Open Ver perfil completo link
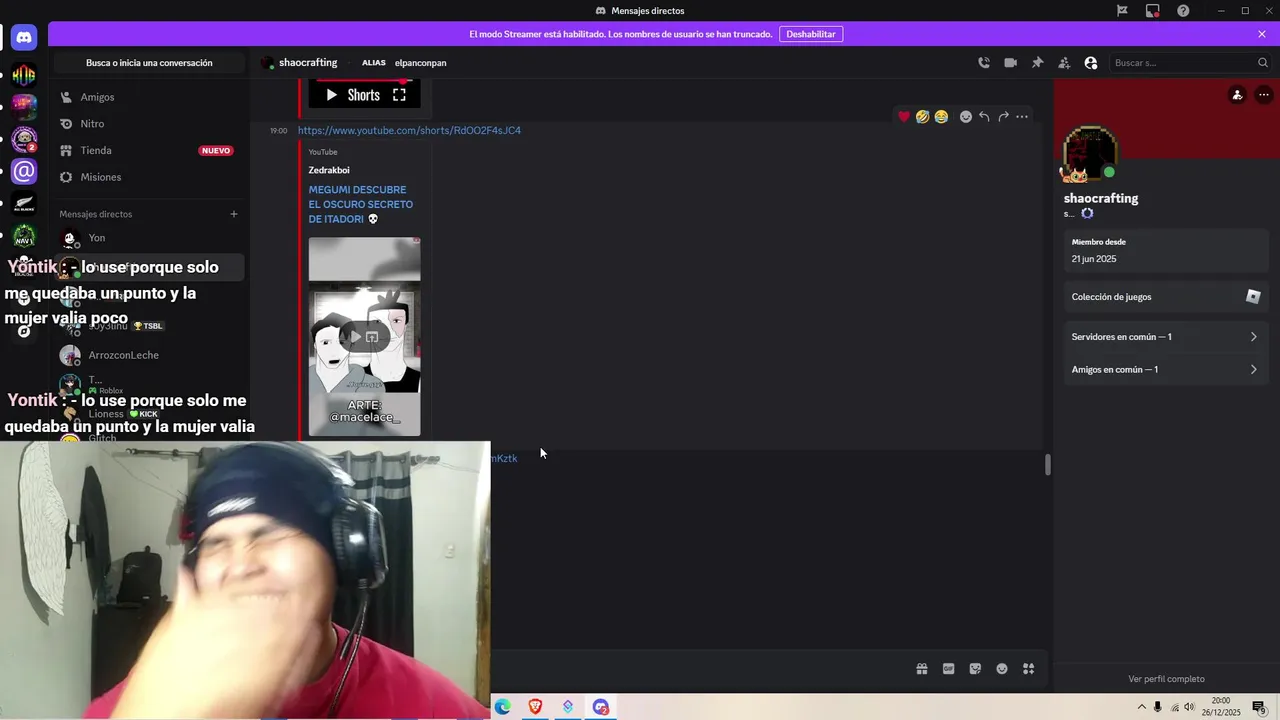The height and width of the screenshot is (720, 1280). click(x=1166, y=679)
